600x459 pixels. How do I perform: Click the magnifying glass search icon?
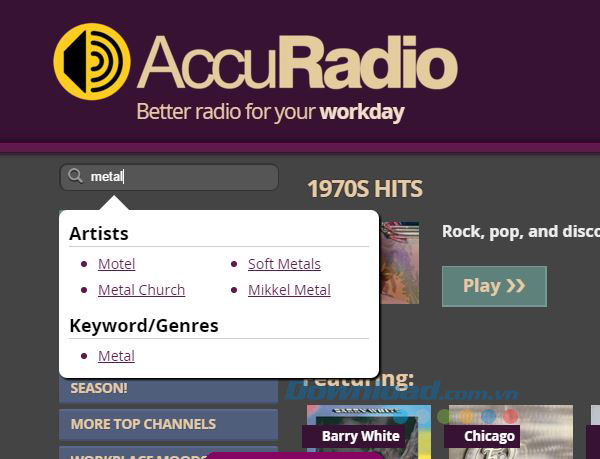(75, 176)
